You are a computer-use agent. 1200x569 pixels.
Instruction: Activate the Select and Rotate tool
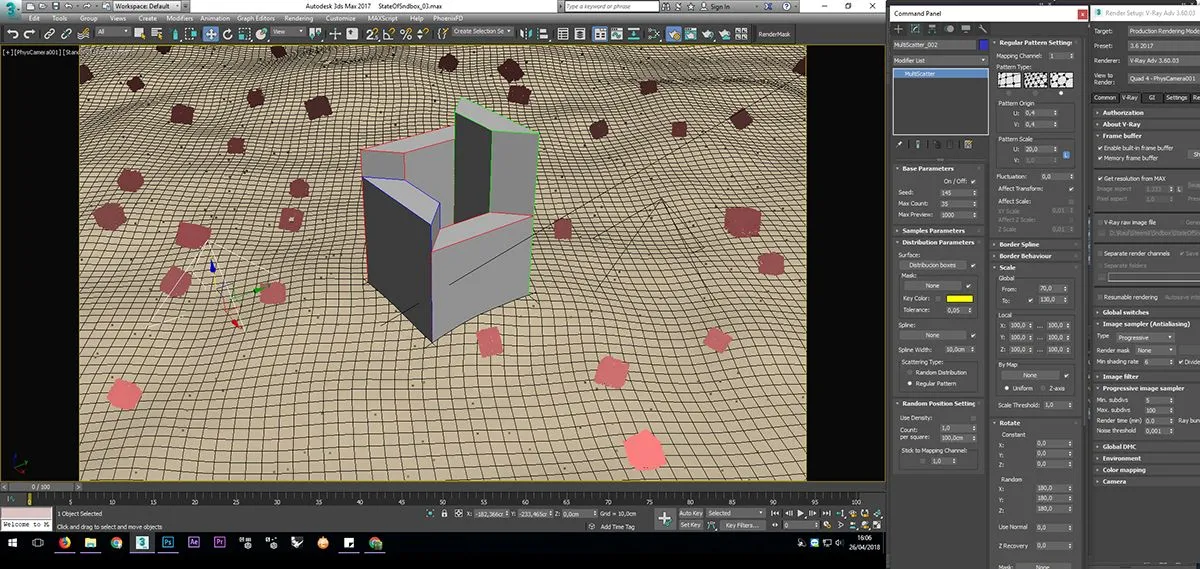[229, 33]
